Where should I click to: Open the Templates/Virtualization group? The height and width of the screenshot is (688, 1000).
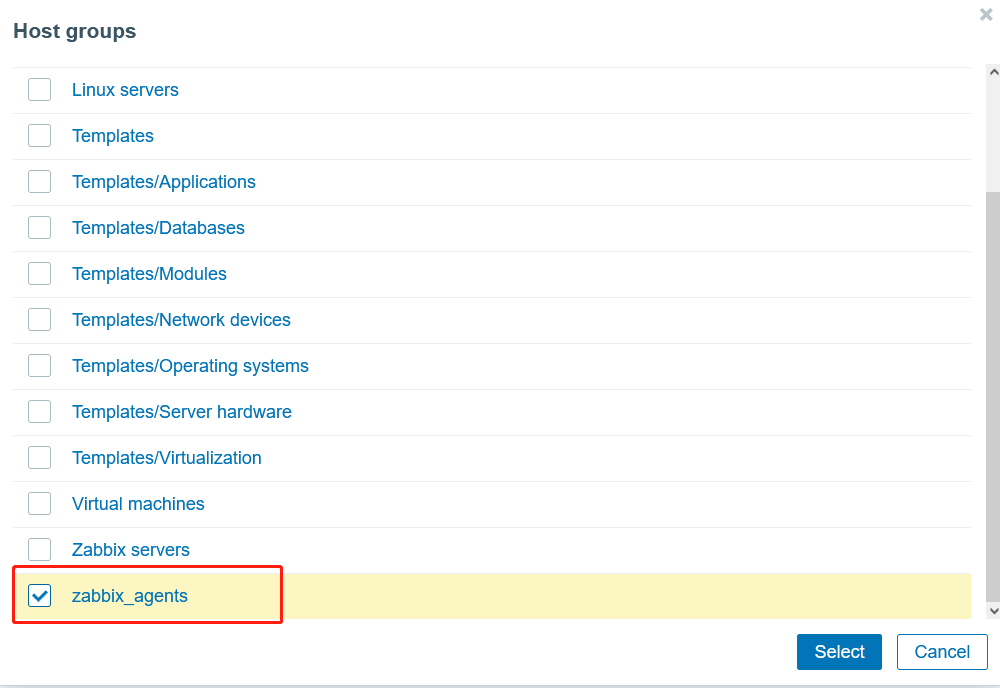[x=167, y=457]
